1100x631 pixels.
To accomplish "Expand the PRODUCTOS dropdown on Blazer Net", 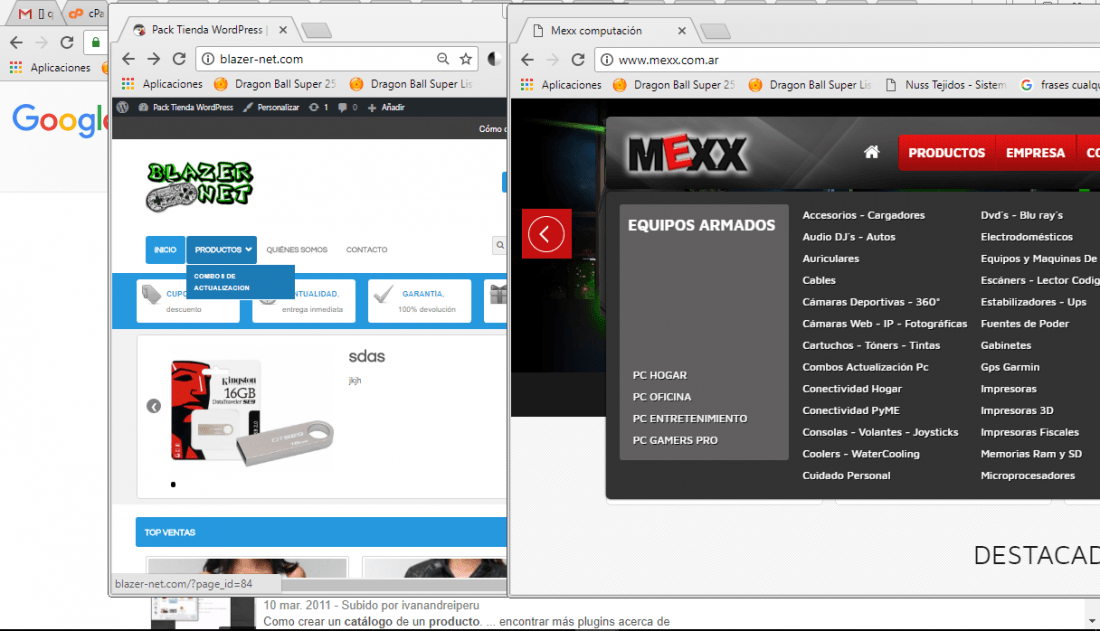I will [222, 250].
